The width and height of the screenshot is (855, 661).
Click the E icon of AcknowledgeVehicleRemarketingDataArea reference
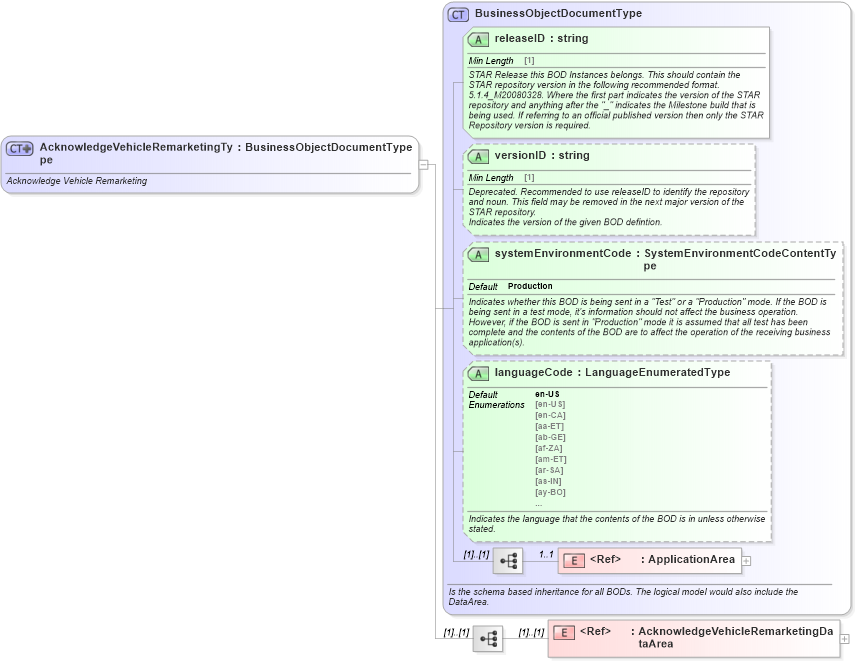click(x=566, y=632)
